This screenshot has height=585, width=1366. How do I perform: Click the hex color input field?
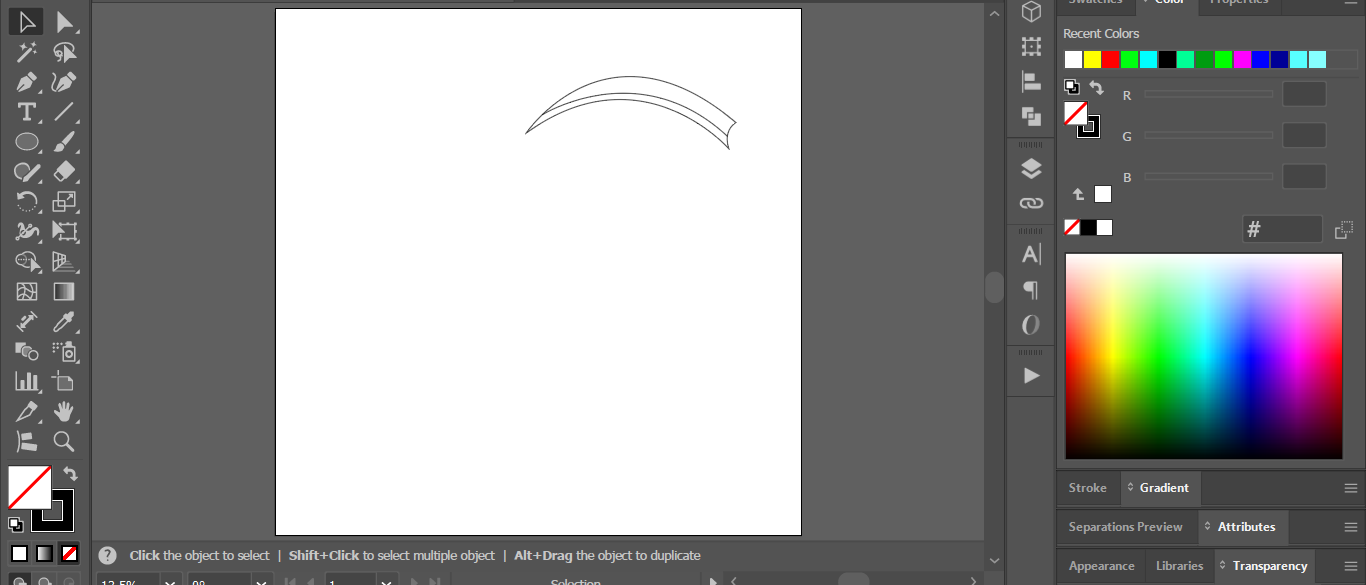[1283, 229]
